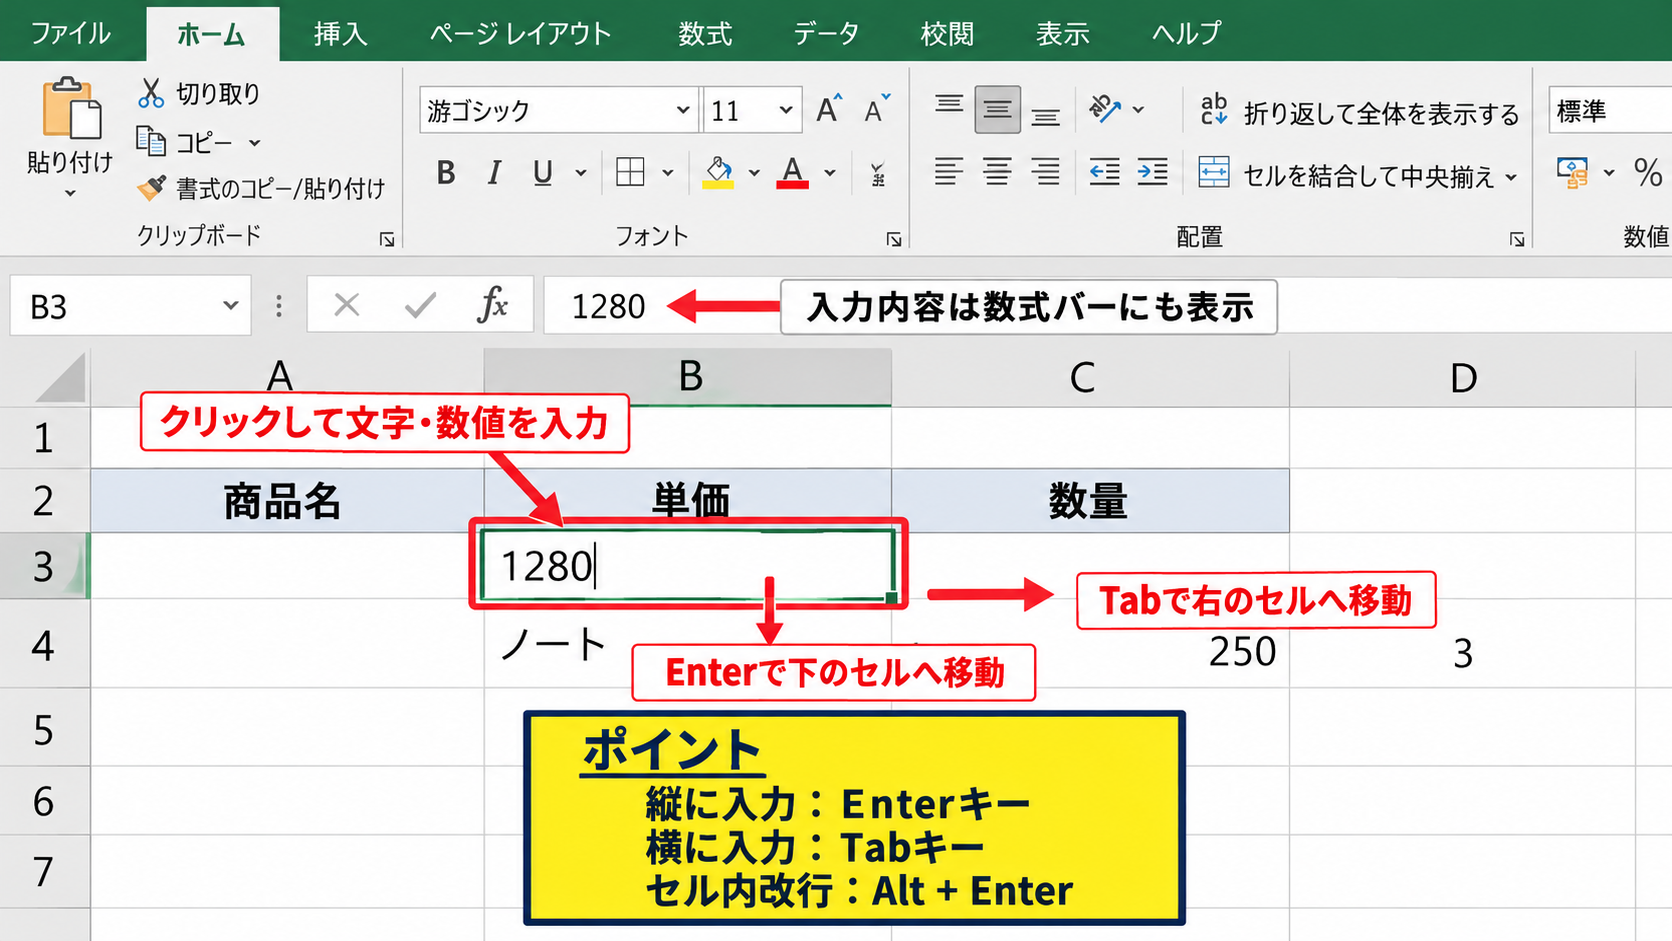Click the text orientation icon

1105,108
